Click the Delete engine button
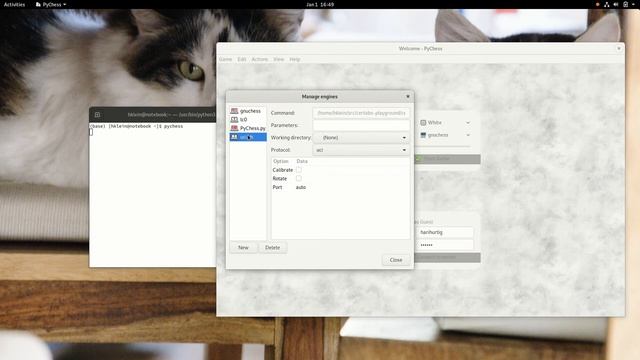The height and width of the screenshot is (360, 640). [x=273, y=247]
